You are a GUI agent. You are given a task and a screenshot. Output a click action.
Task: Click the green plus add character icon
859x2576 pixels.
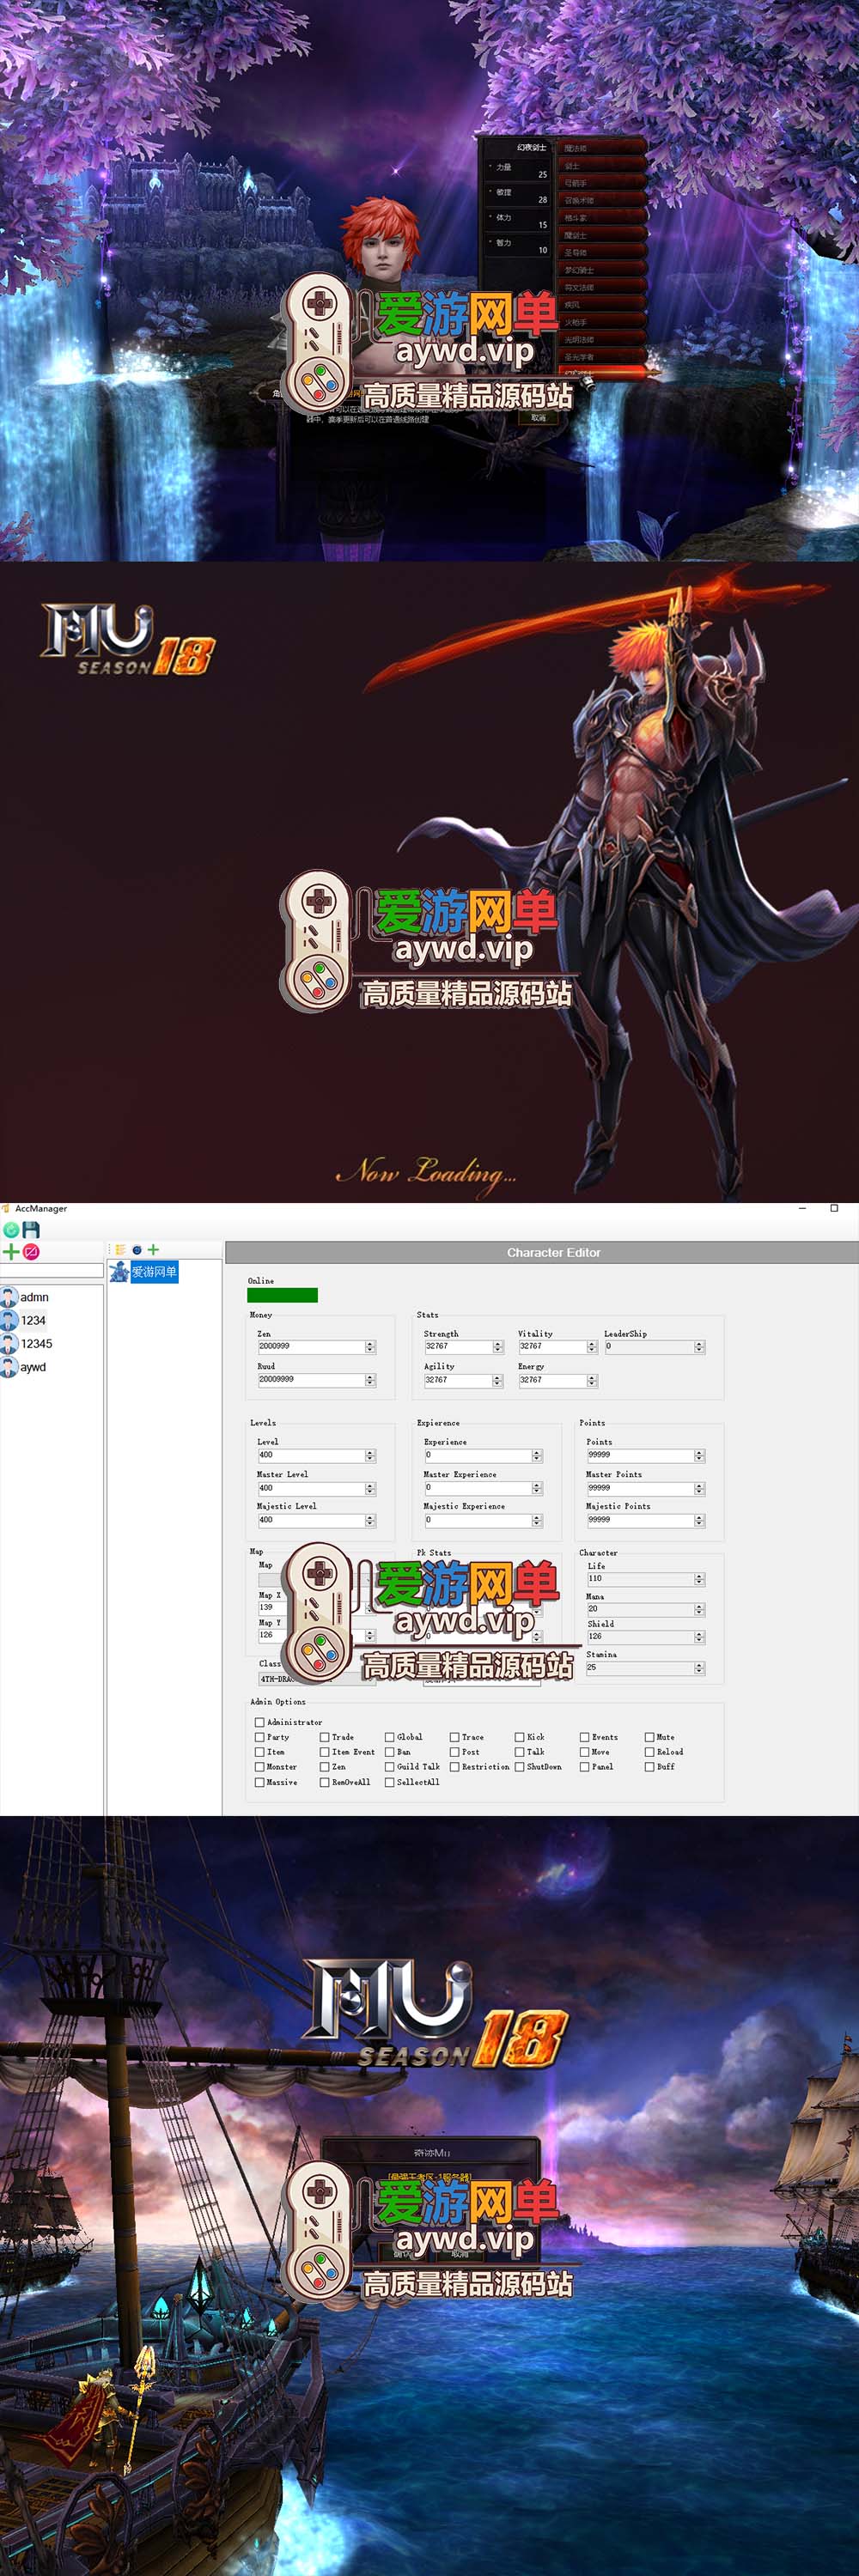tap(153, 1250)
